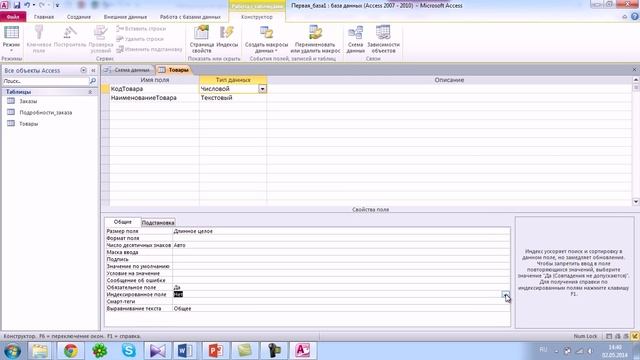
Task: Click the search magnifier icon
Action: click(93, 81)
